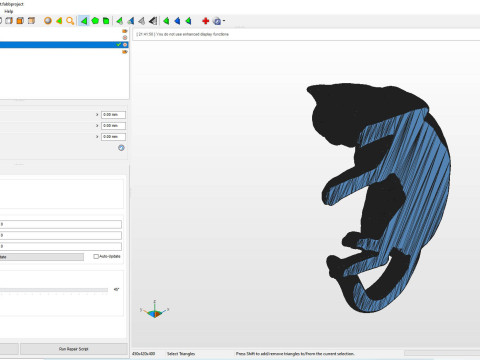Viewport: 480px width, 360px height.
Task: Enable the Auto-Update checkbox
Action: pos(96,256)
